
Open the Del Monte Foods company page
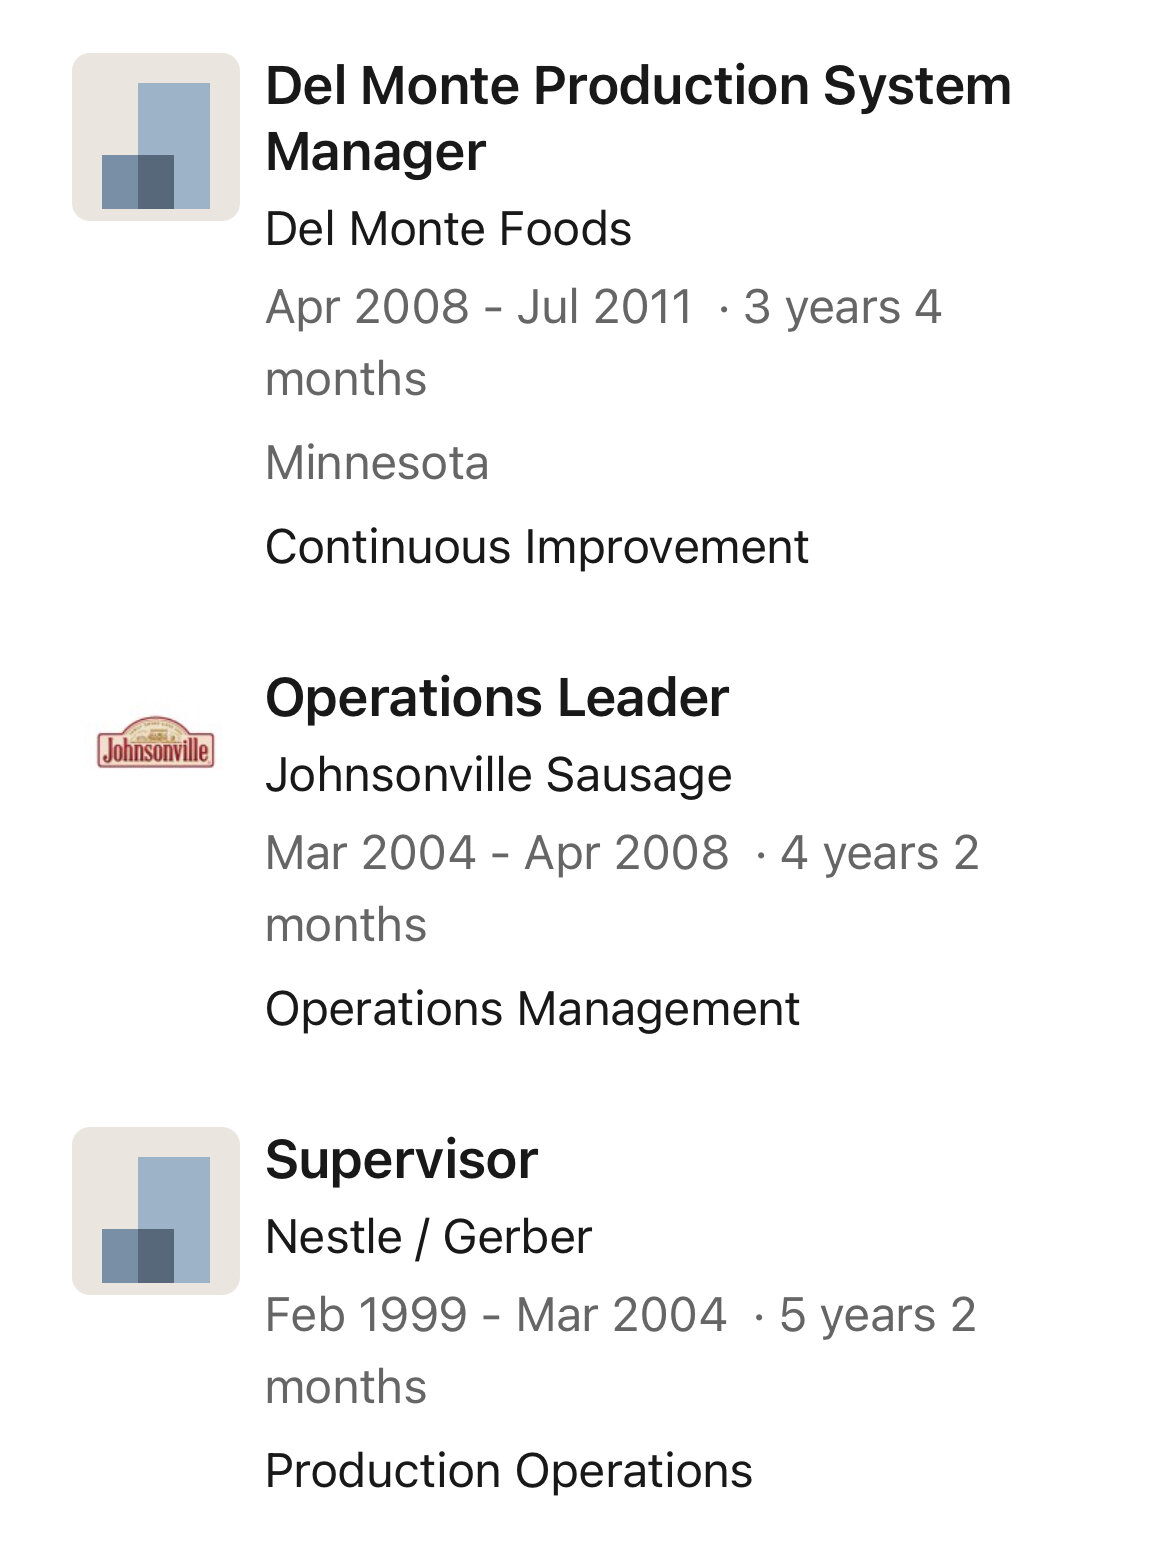pyautogui.click(x=448, y=229)
